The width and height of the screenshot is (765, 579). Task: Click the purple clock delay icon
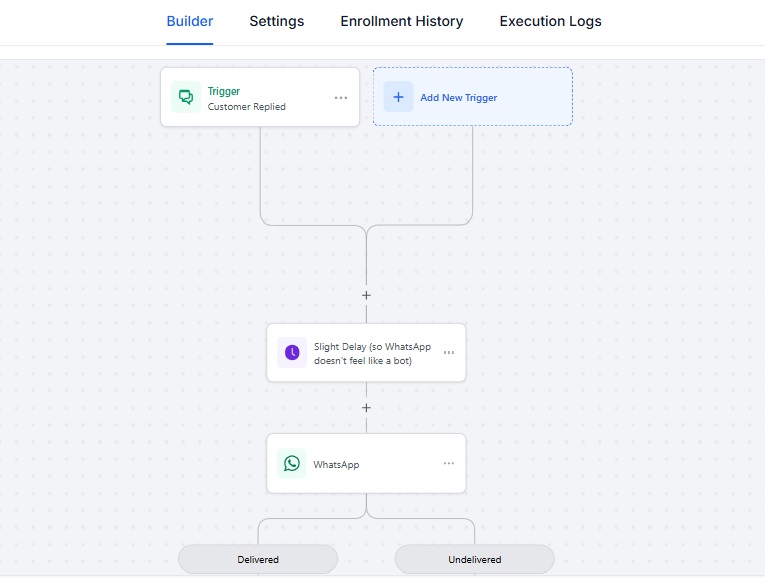[292, 352]
